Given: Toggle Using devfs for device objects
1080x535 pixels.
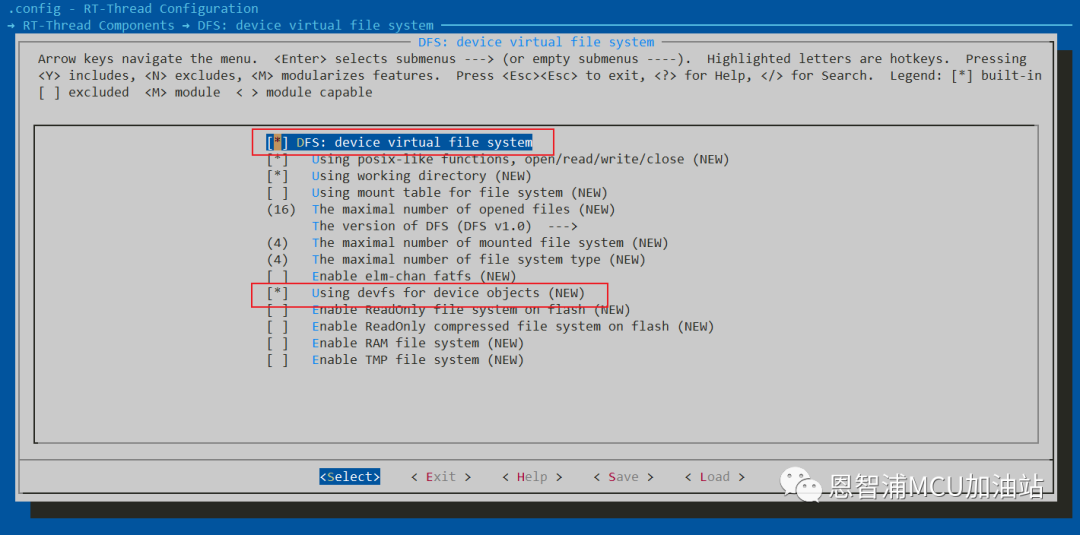Looking at the screenshot, I should 277,293.
